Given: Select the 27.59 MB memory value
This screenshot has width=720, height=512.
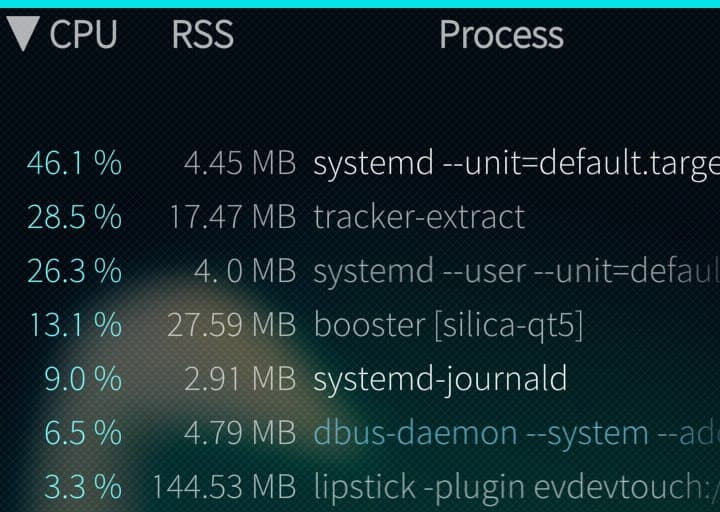Looking at the screenshot, I should [x=232, y=325].
